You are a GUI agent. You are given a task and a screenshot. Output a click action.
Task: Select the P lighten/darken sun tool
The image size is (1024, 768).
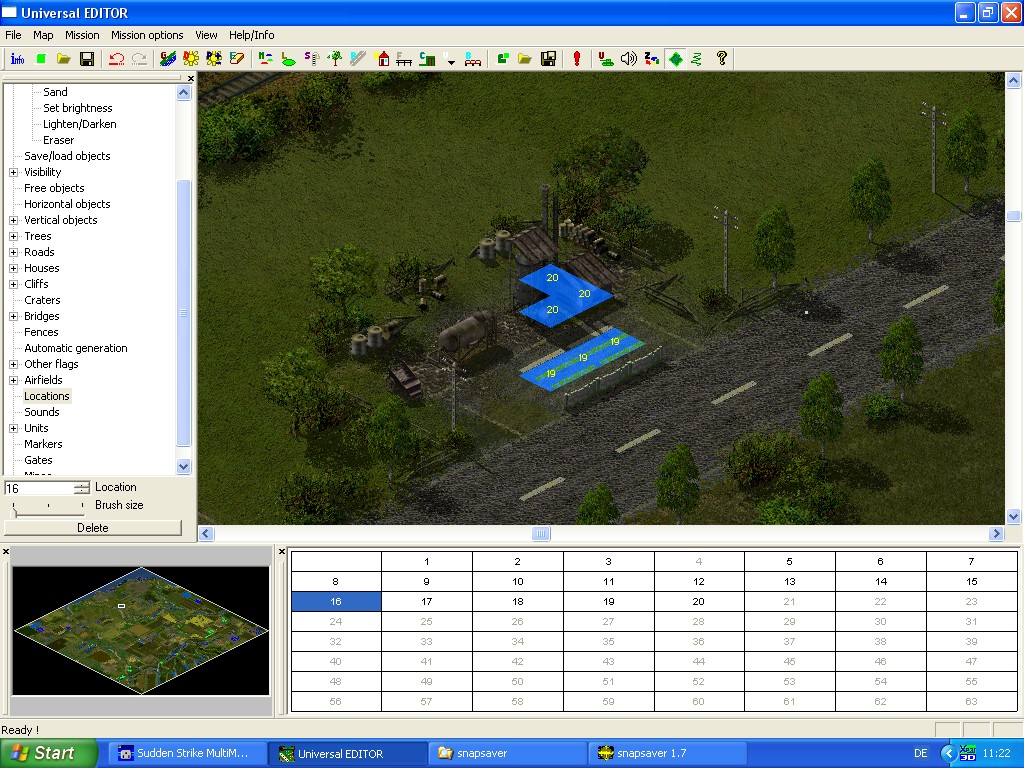[214, 59]
